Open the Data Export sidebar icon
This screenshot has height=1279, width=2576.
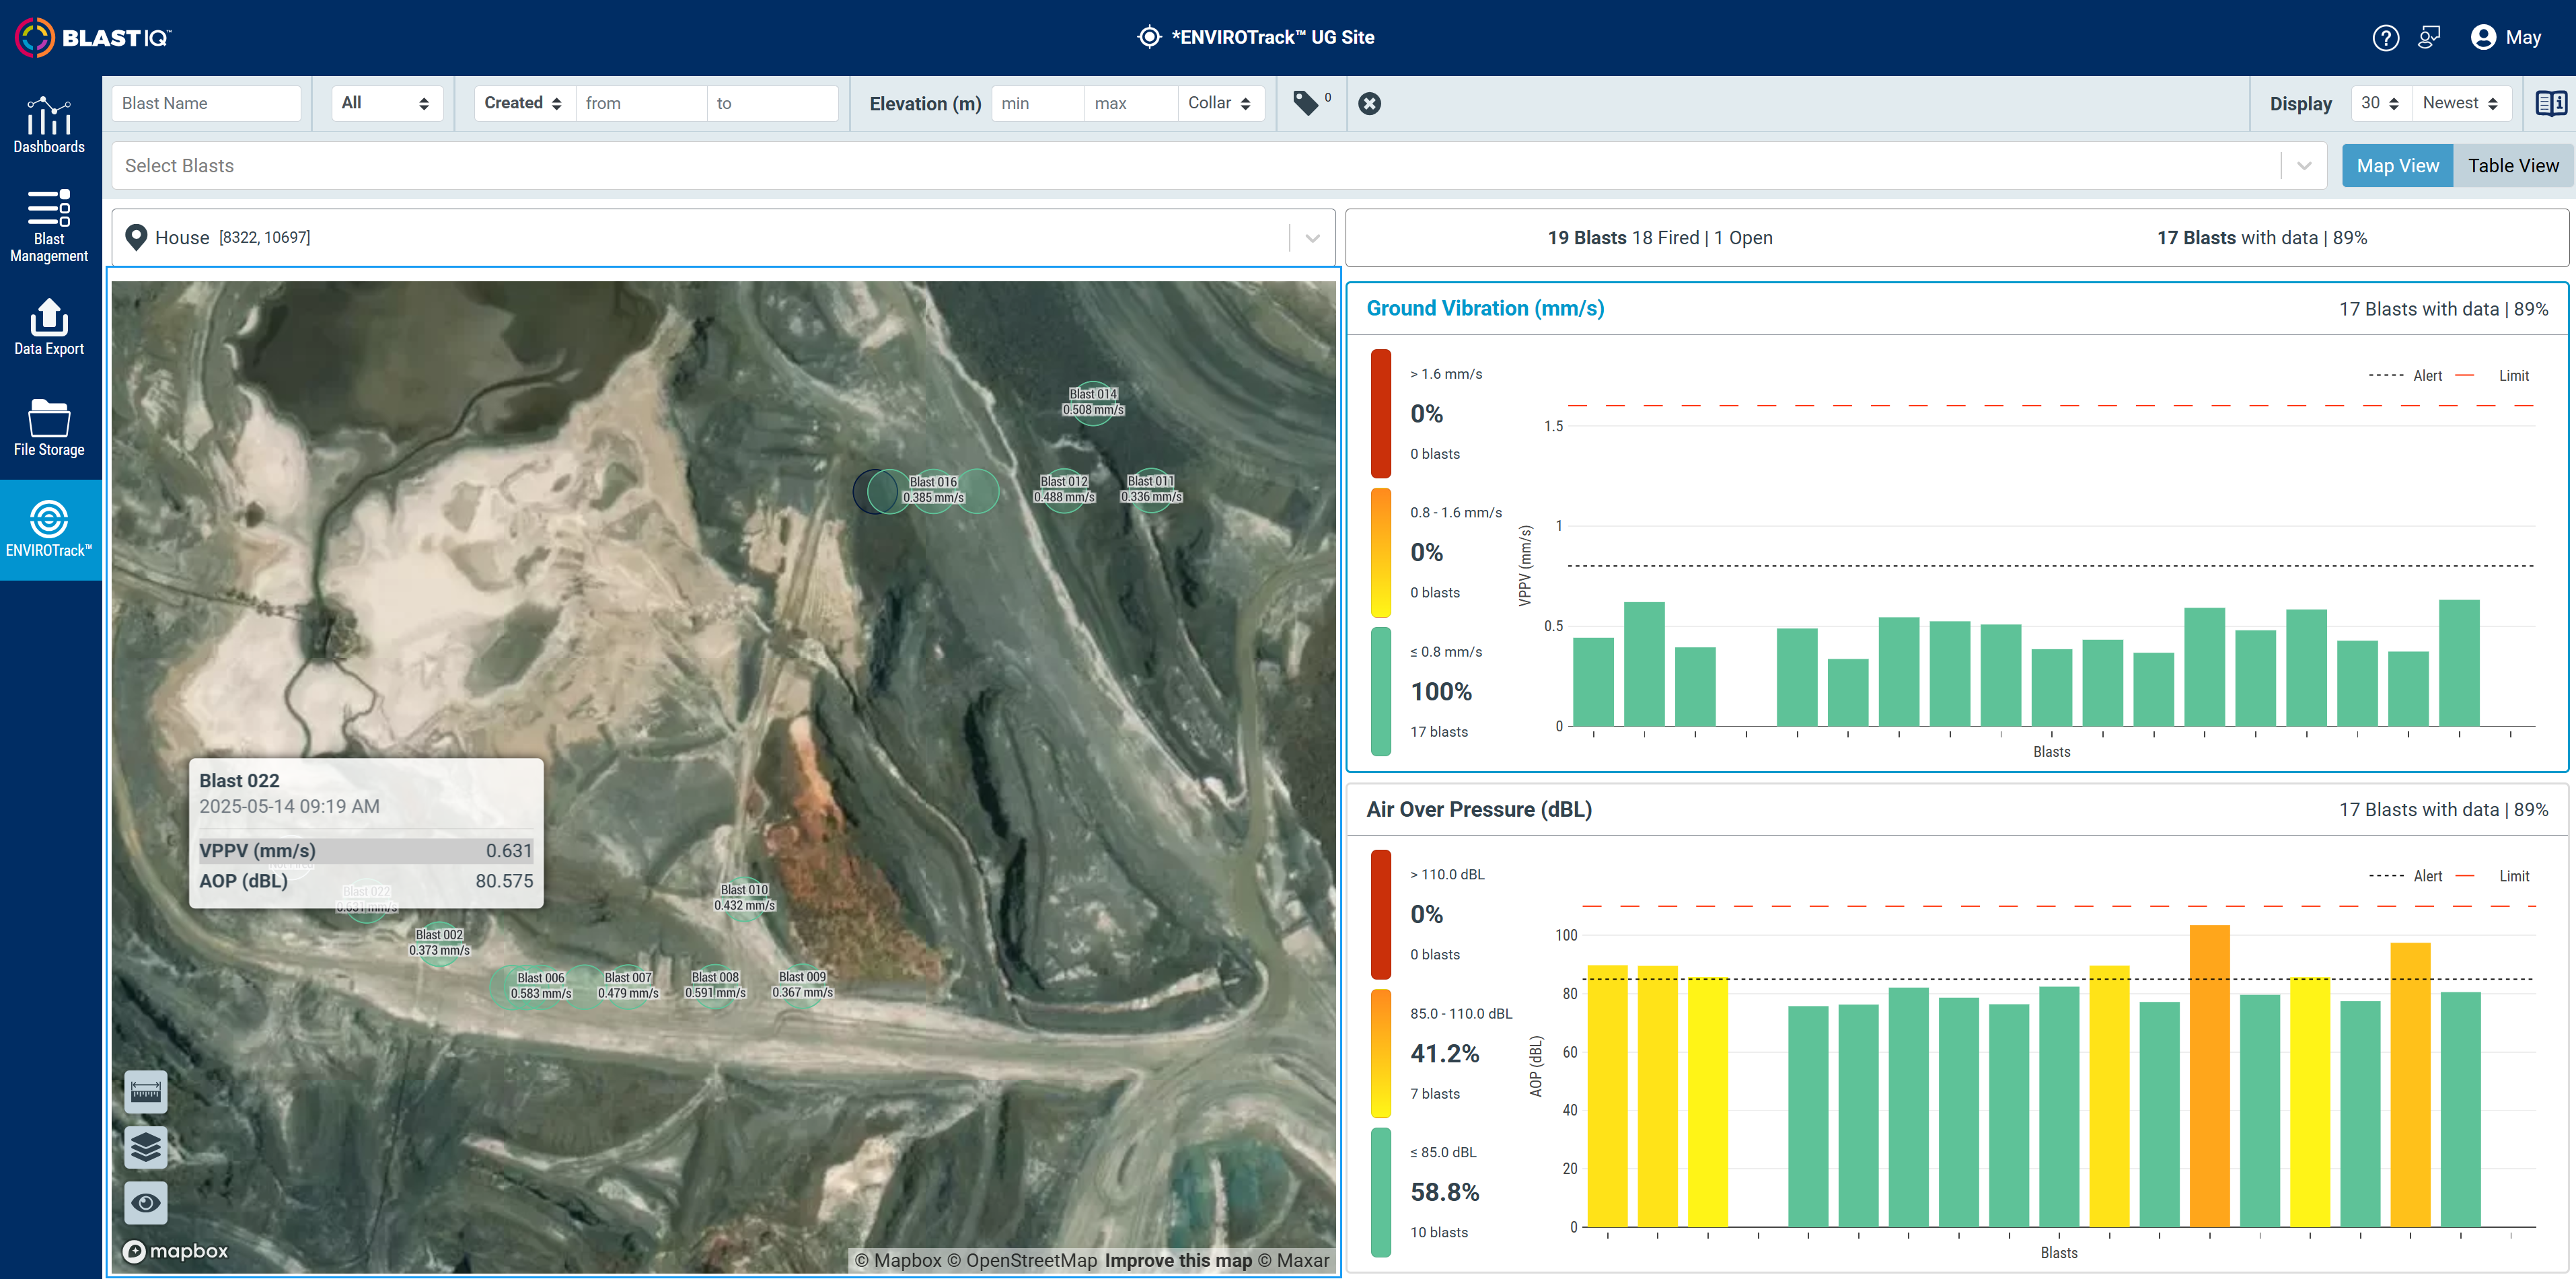pos(49,326)
